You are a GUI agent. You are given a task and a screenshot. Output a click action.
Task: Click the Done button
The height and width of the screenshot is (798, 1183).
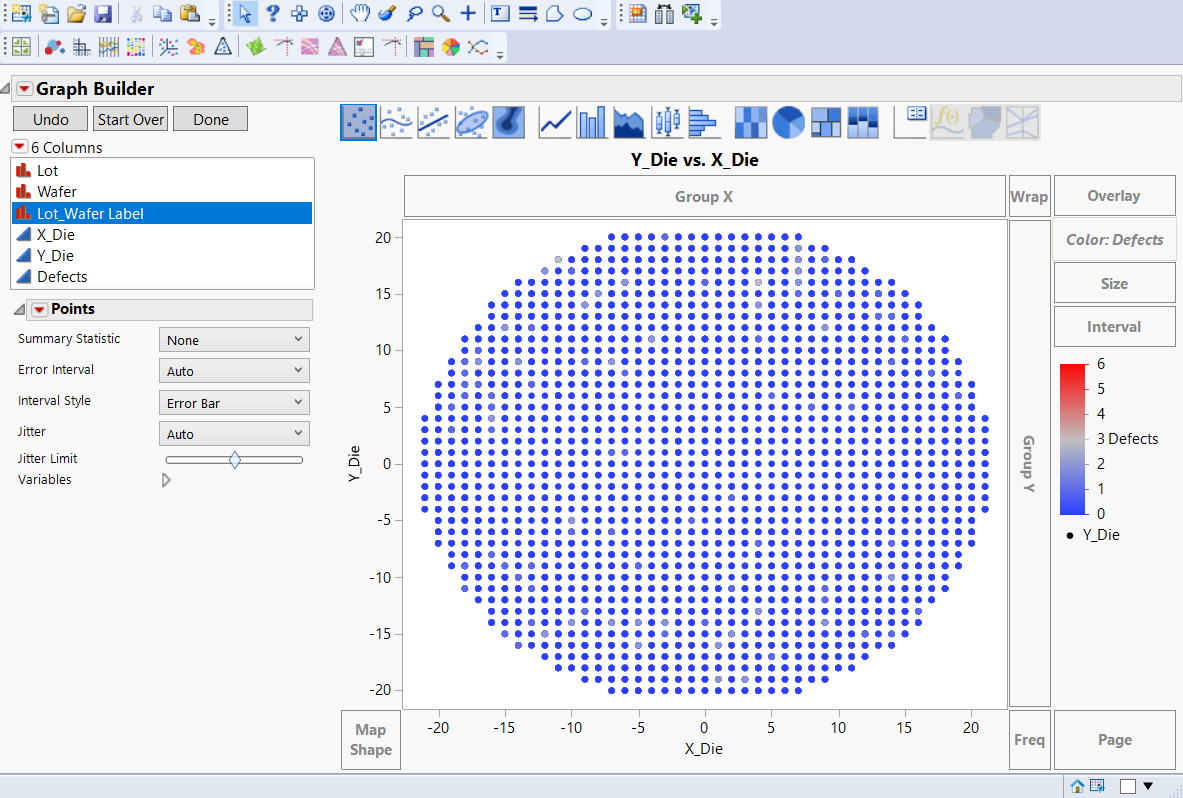[210, 118]
